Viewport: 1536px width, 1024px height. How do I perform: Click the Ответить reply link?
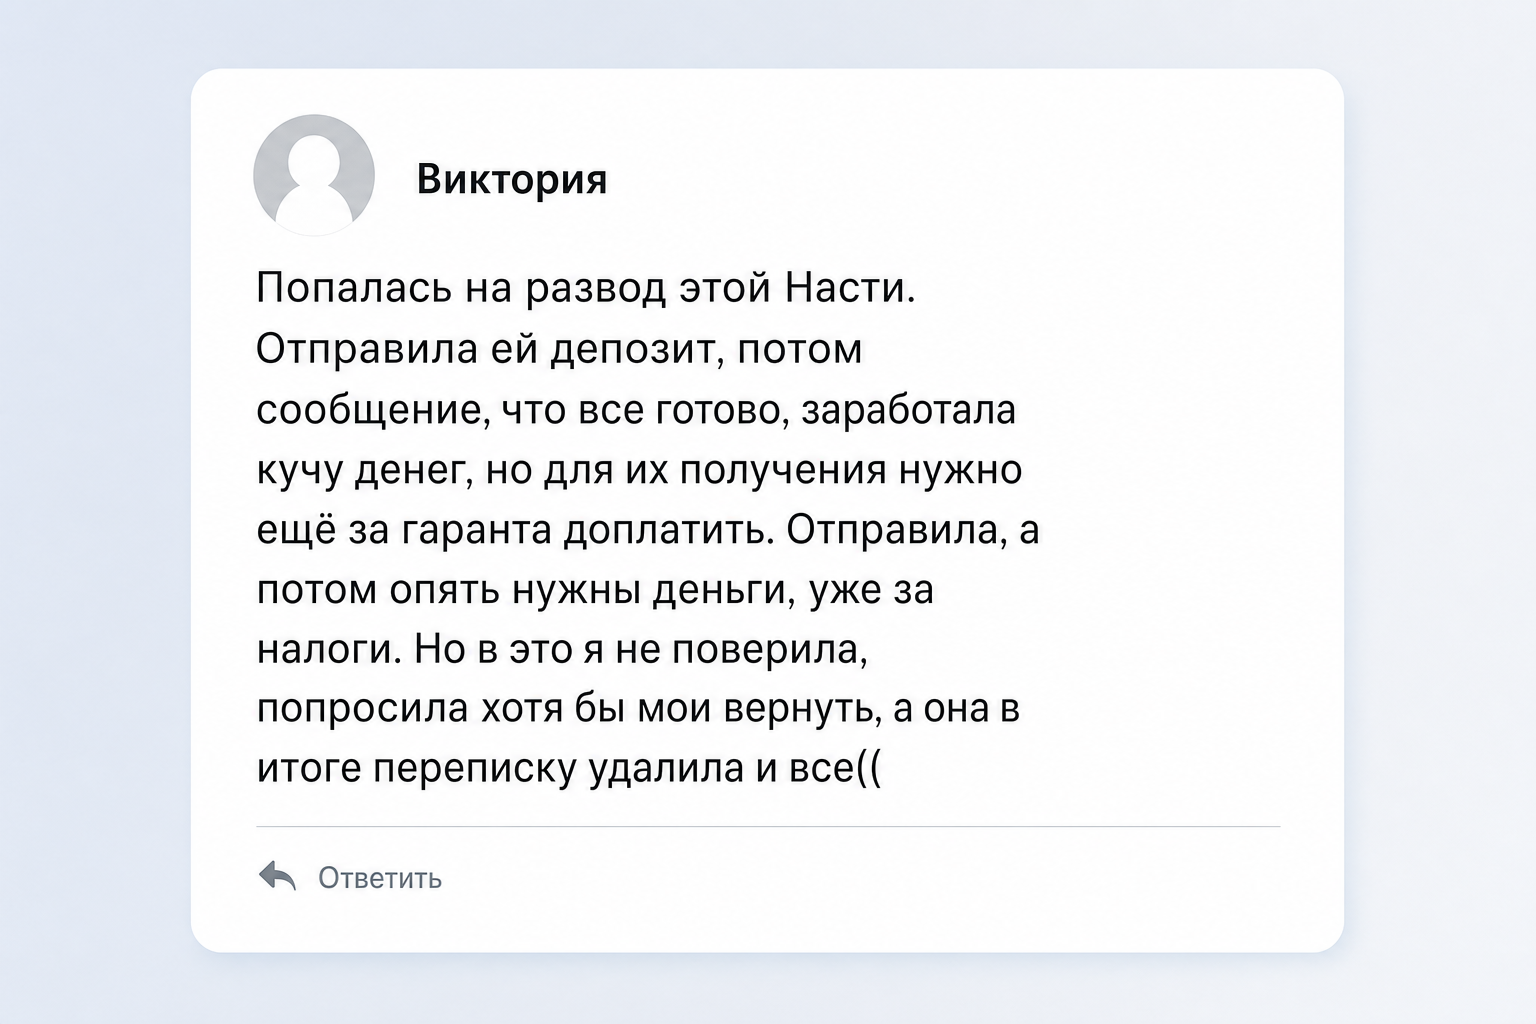click(x=380, y=878)
